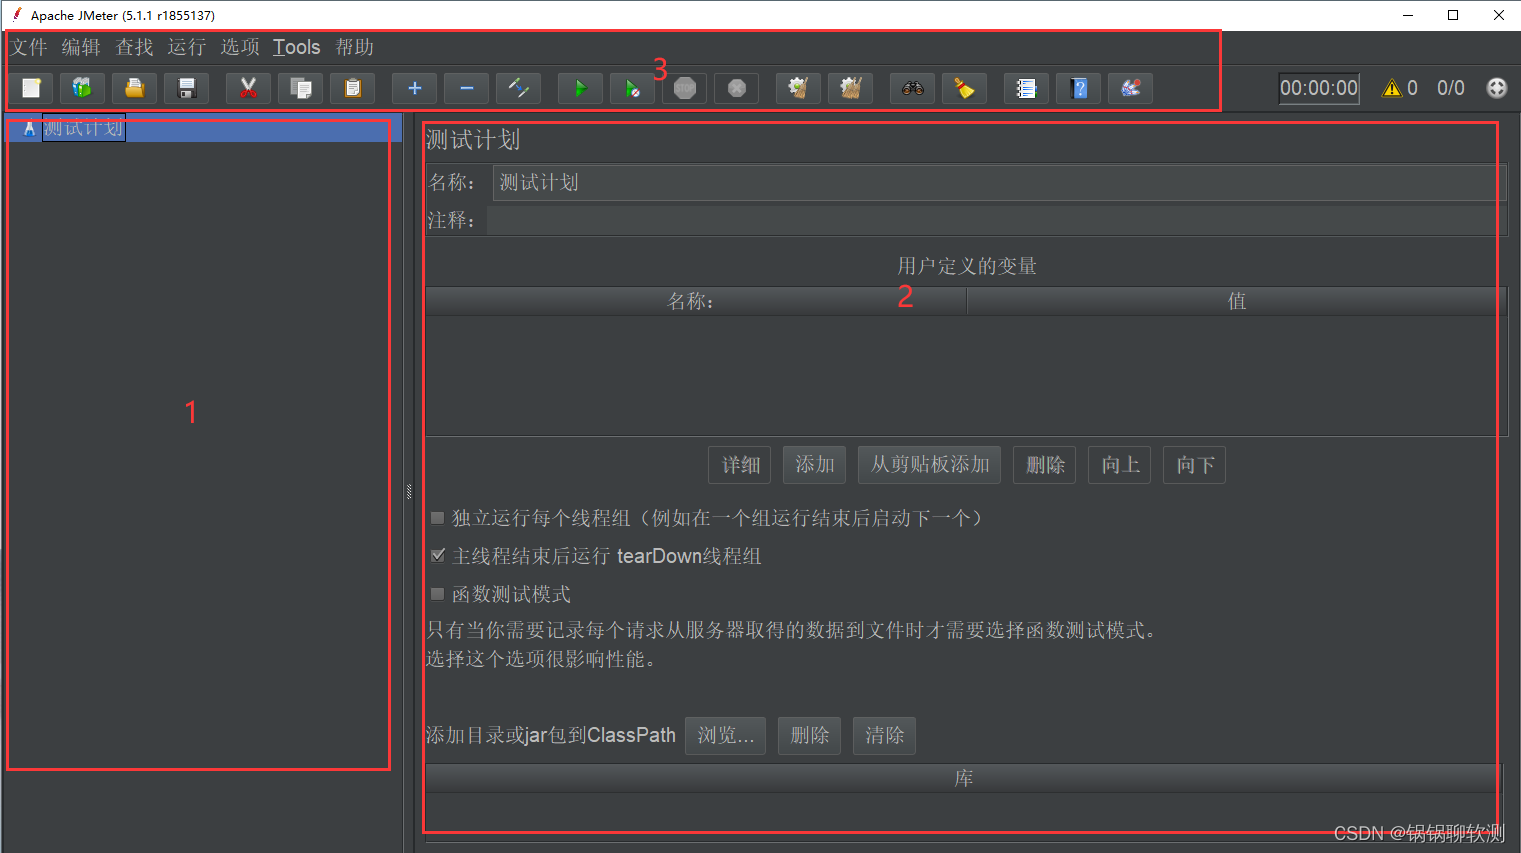
Task: Enable 函数测试模式 checkbox
Action: (437, 593)
